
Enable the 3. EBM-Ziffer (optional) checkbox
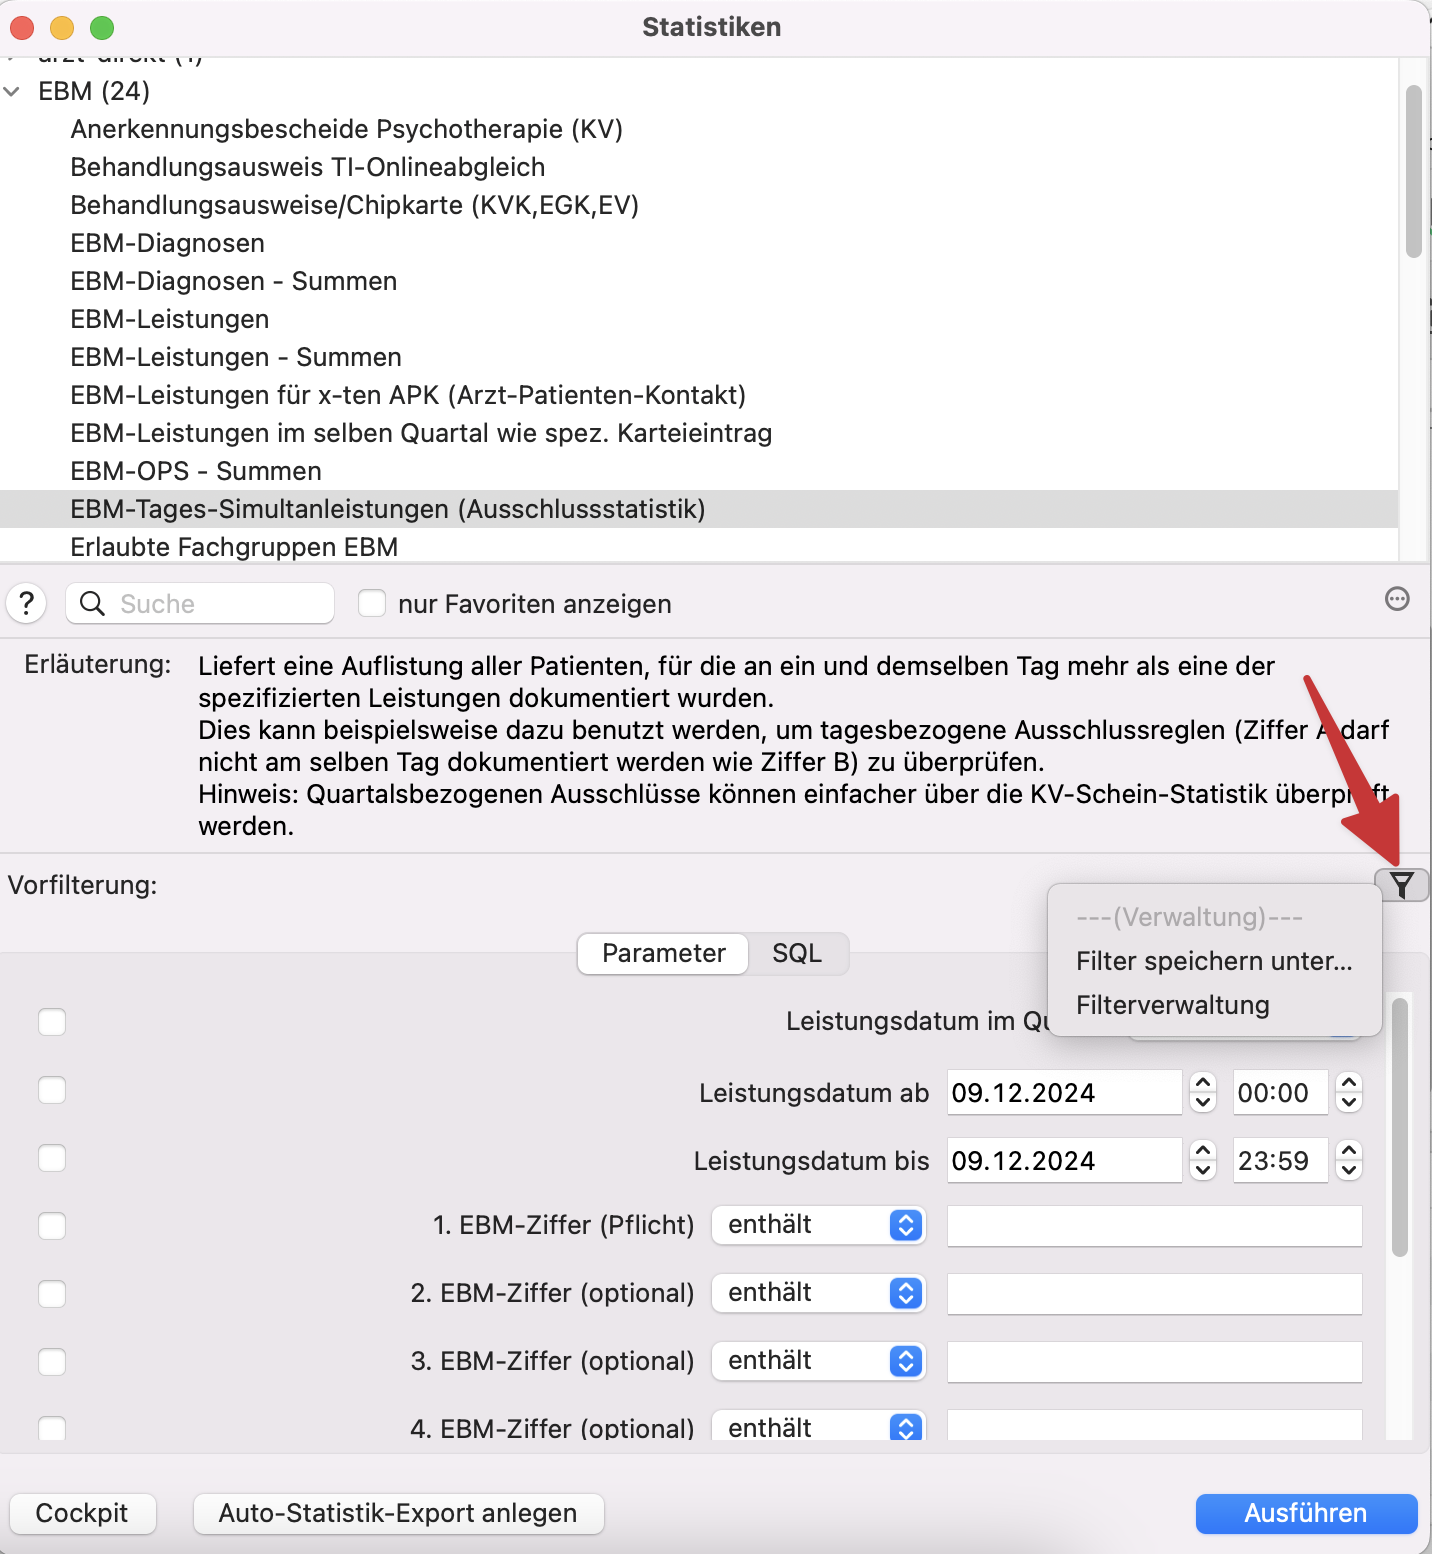click(x=52, y=1362)
